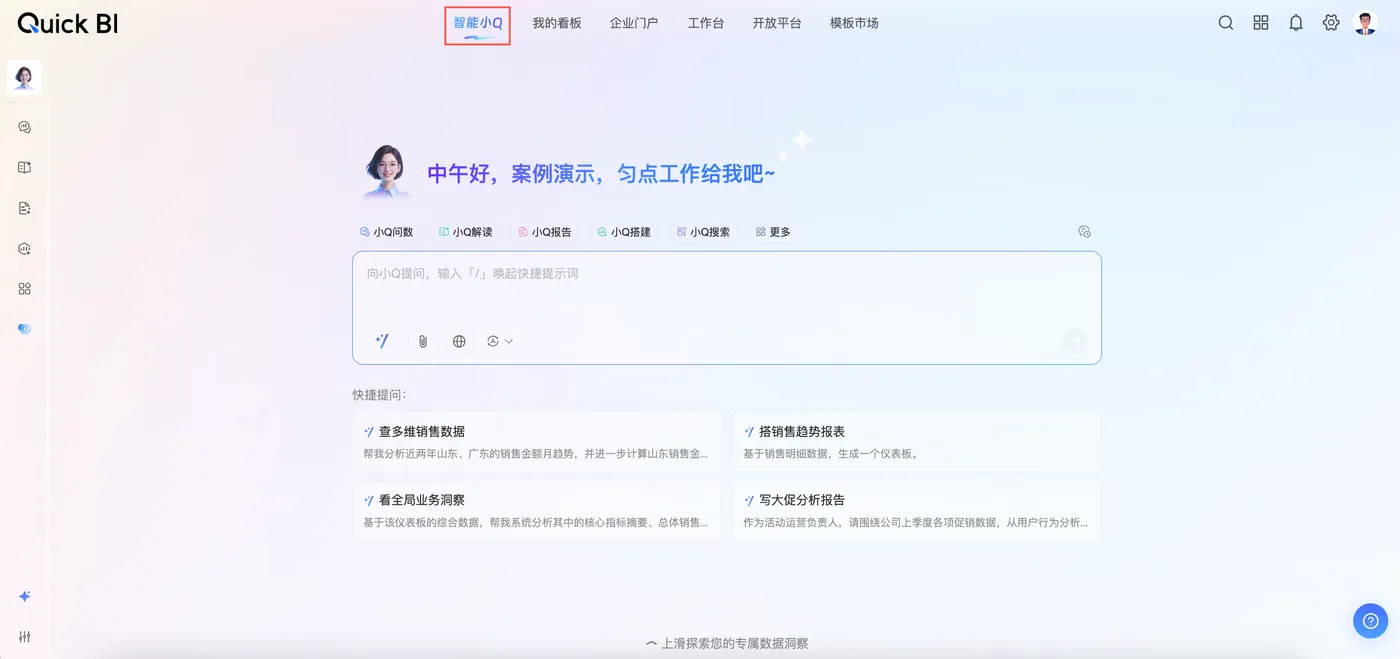Open the 模板市场 tab
The width and height of the screenshot is (1400, 659).
point(854,23)
